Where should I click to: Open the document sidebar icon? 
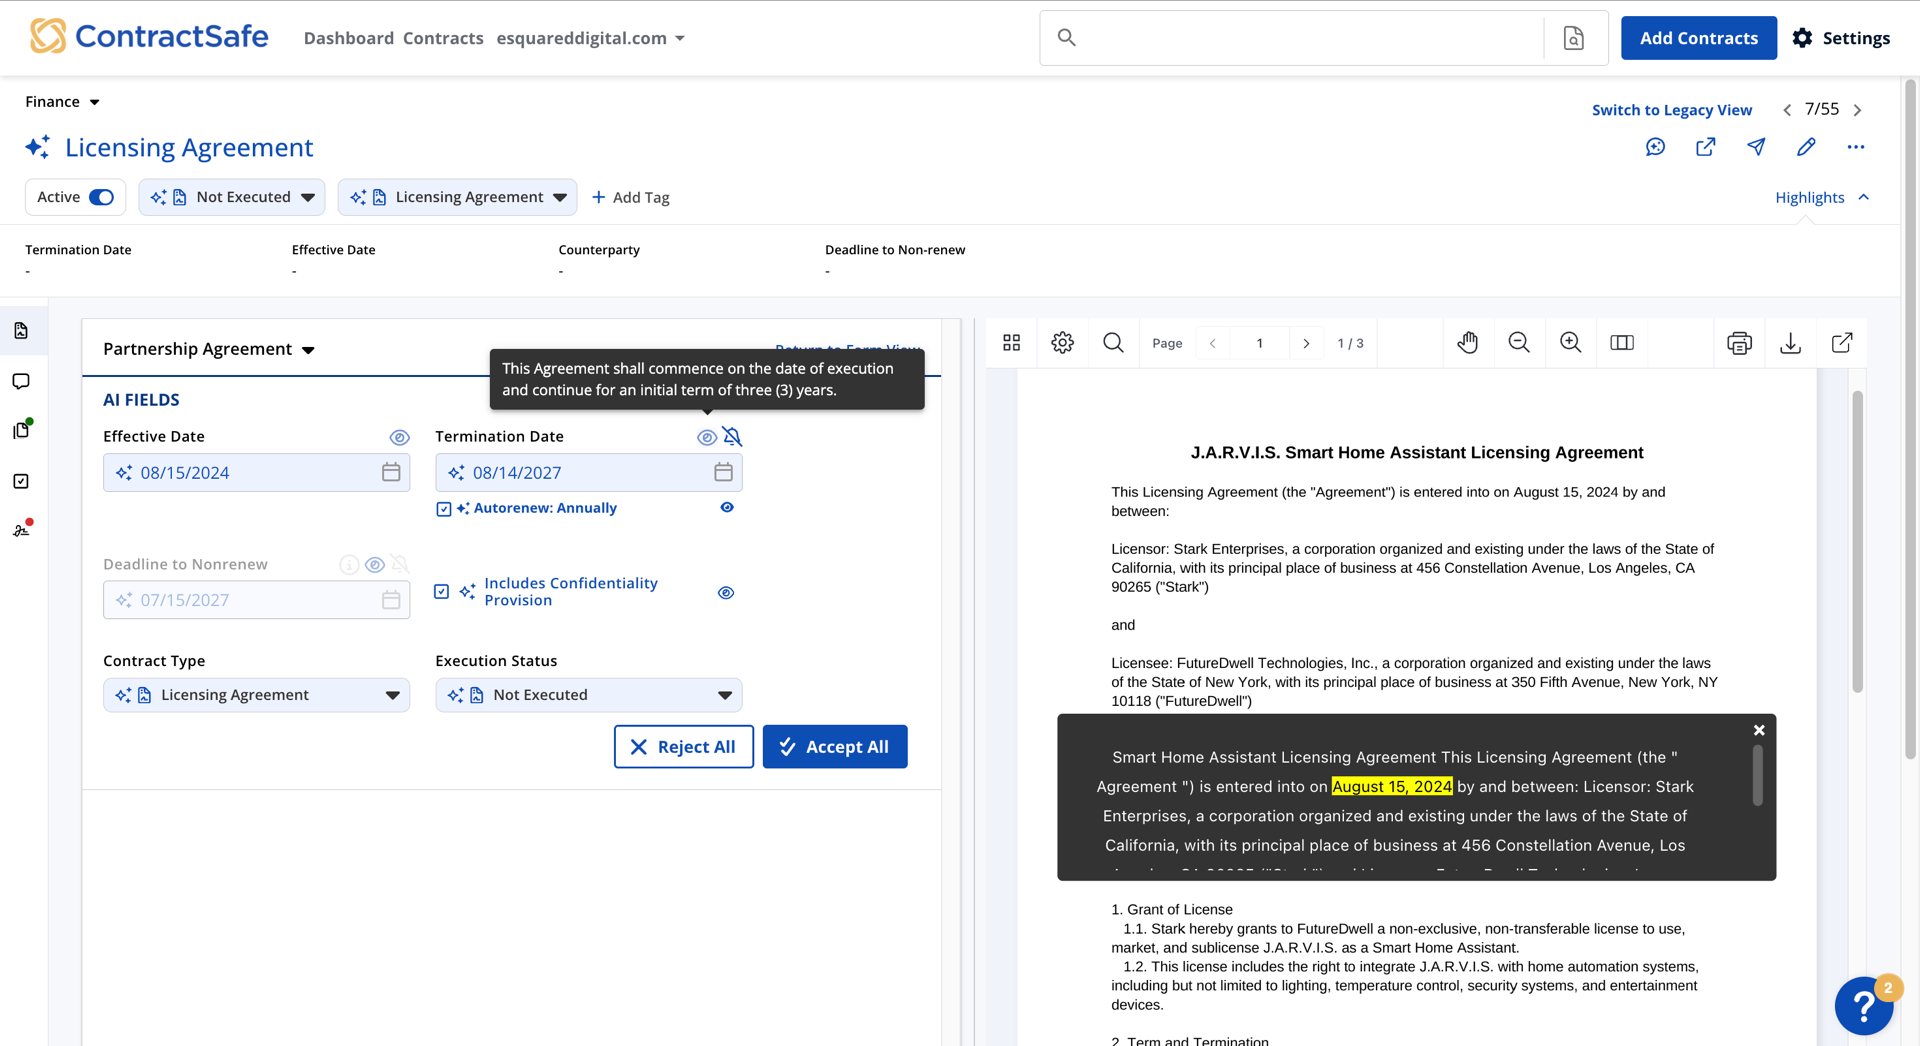click(x=21, y=331)
